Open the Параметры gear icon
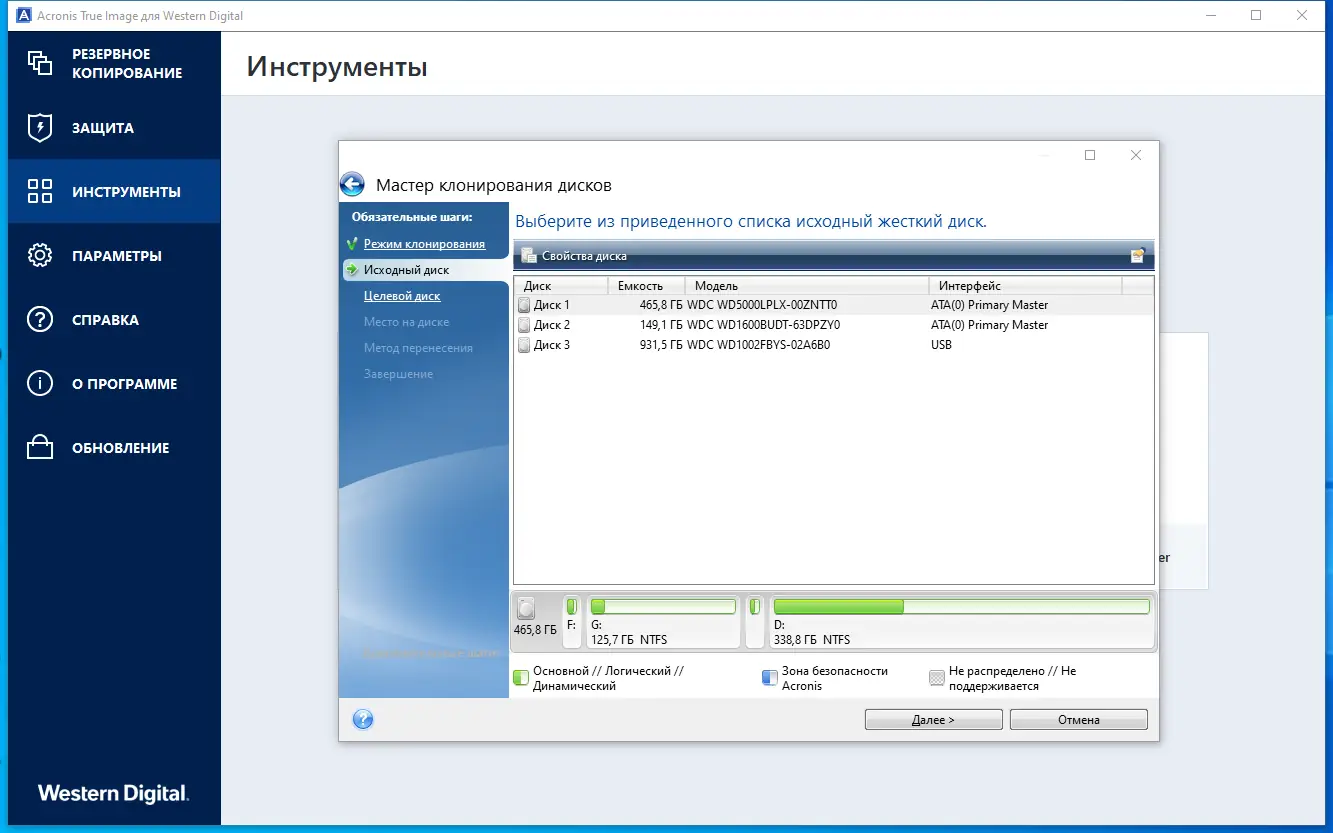The image size is (1333, 833). [40, 255]
